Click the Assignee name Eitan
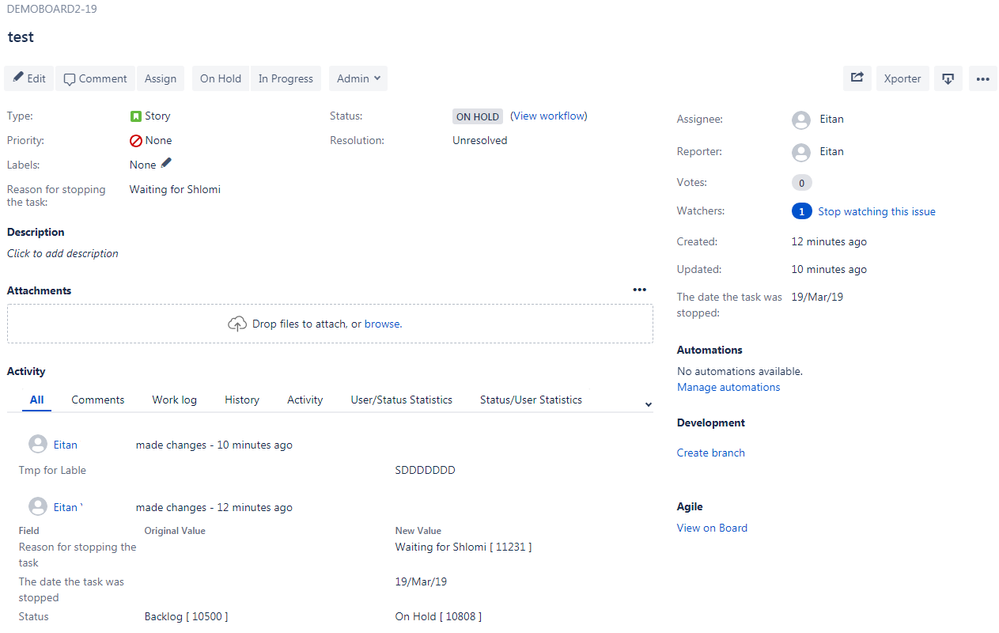Screen dimensions: 999x633 point(831,119)
